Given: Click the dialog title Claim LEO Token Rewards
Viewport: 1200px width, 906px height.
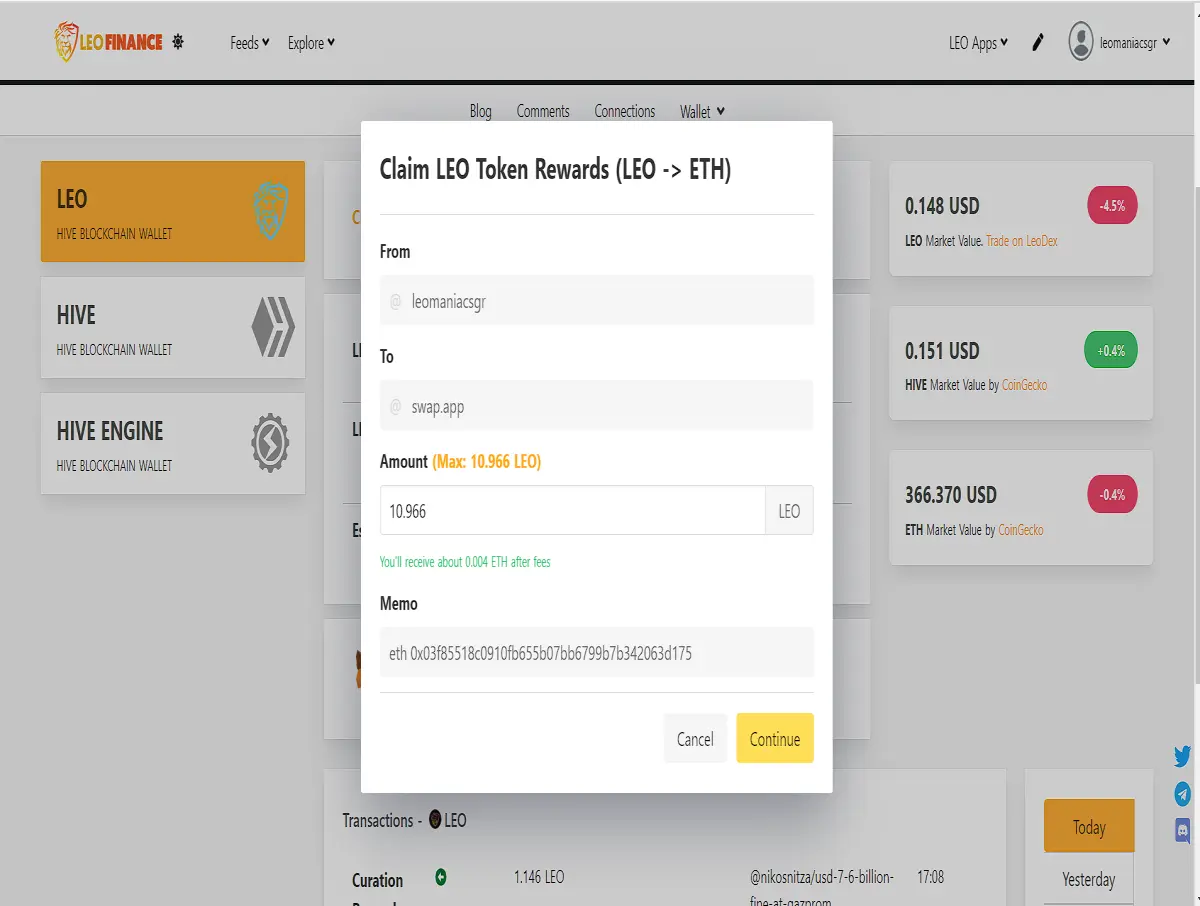Looking at the screenshot, I should coord(555,169).
